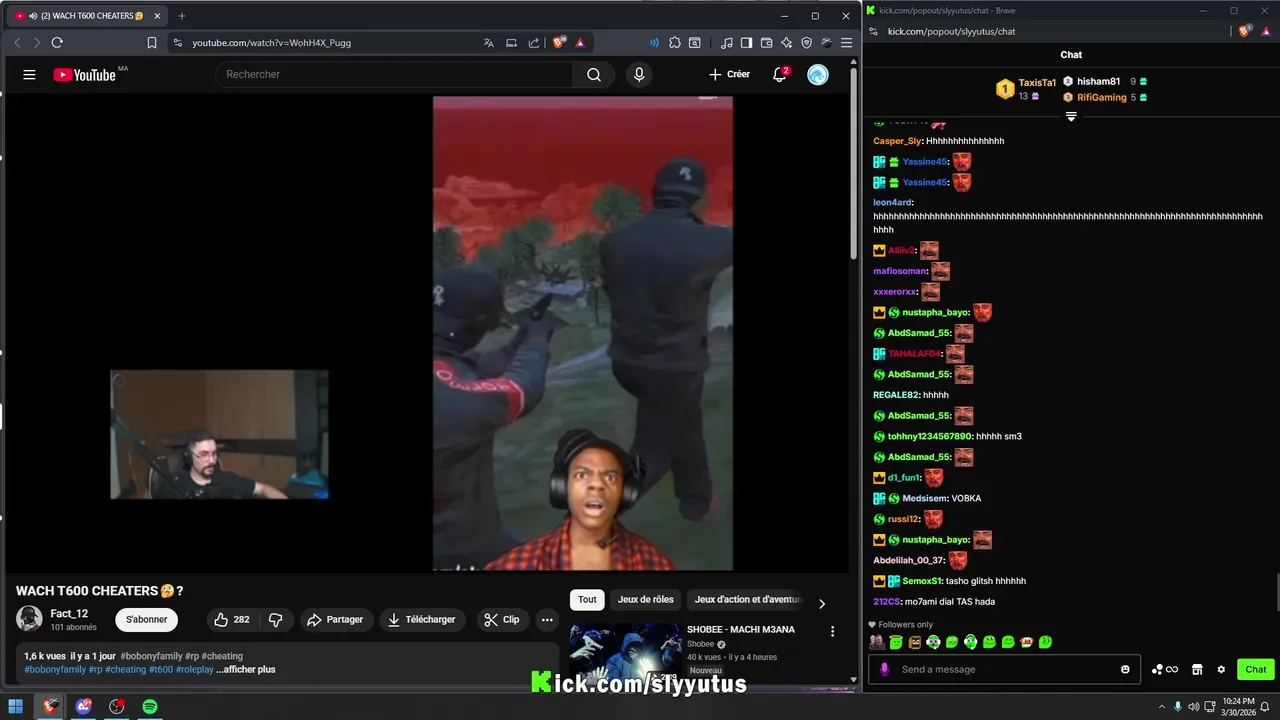Click the YouTube search magnifier button
The image size is (1280, 720).
pyautogui.click(x=594, y=75)
